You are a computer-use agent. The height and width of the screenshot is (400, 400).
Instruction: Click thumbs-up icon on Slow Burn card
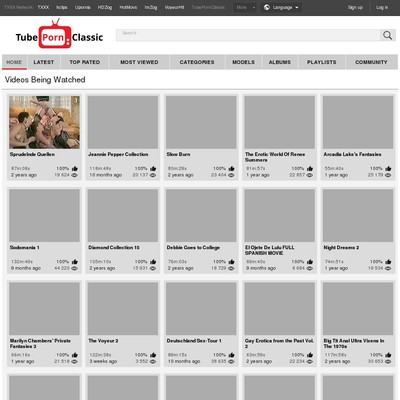[x=231, y=169]
